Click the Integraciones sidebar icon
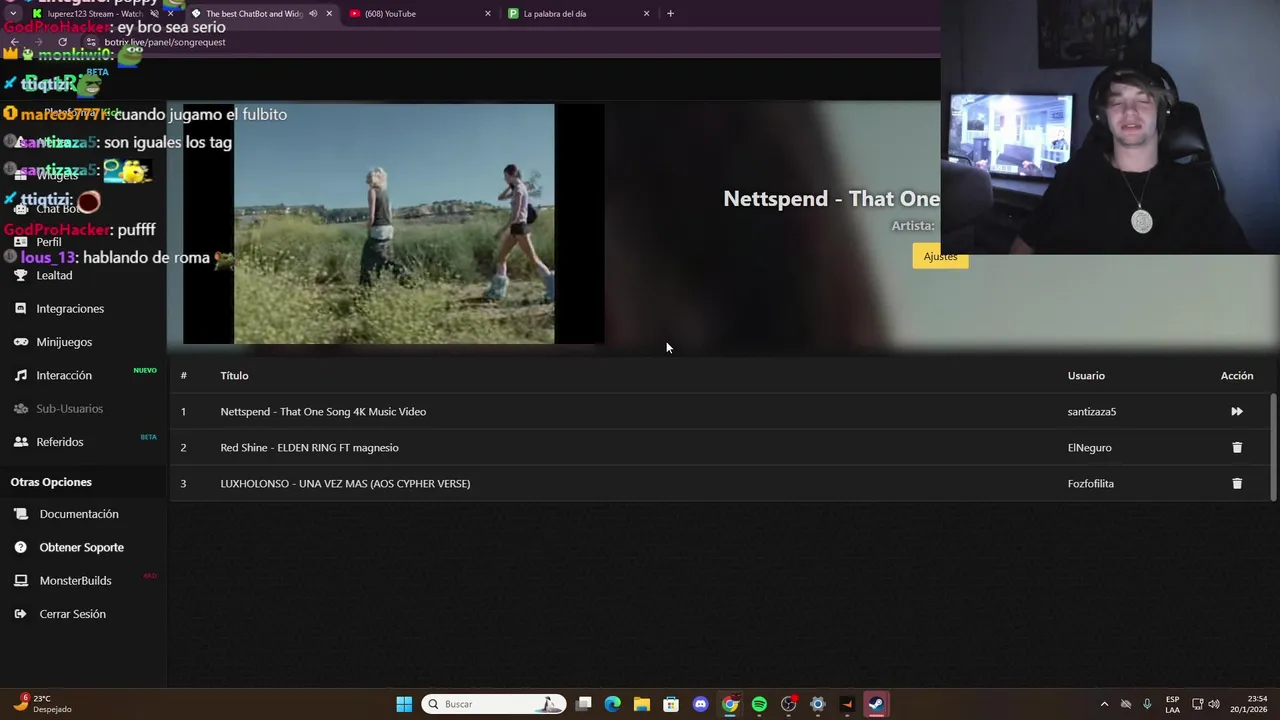This screenshot has width=1280, height=720. [x=20, y=308]
